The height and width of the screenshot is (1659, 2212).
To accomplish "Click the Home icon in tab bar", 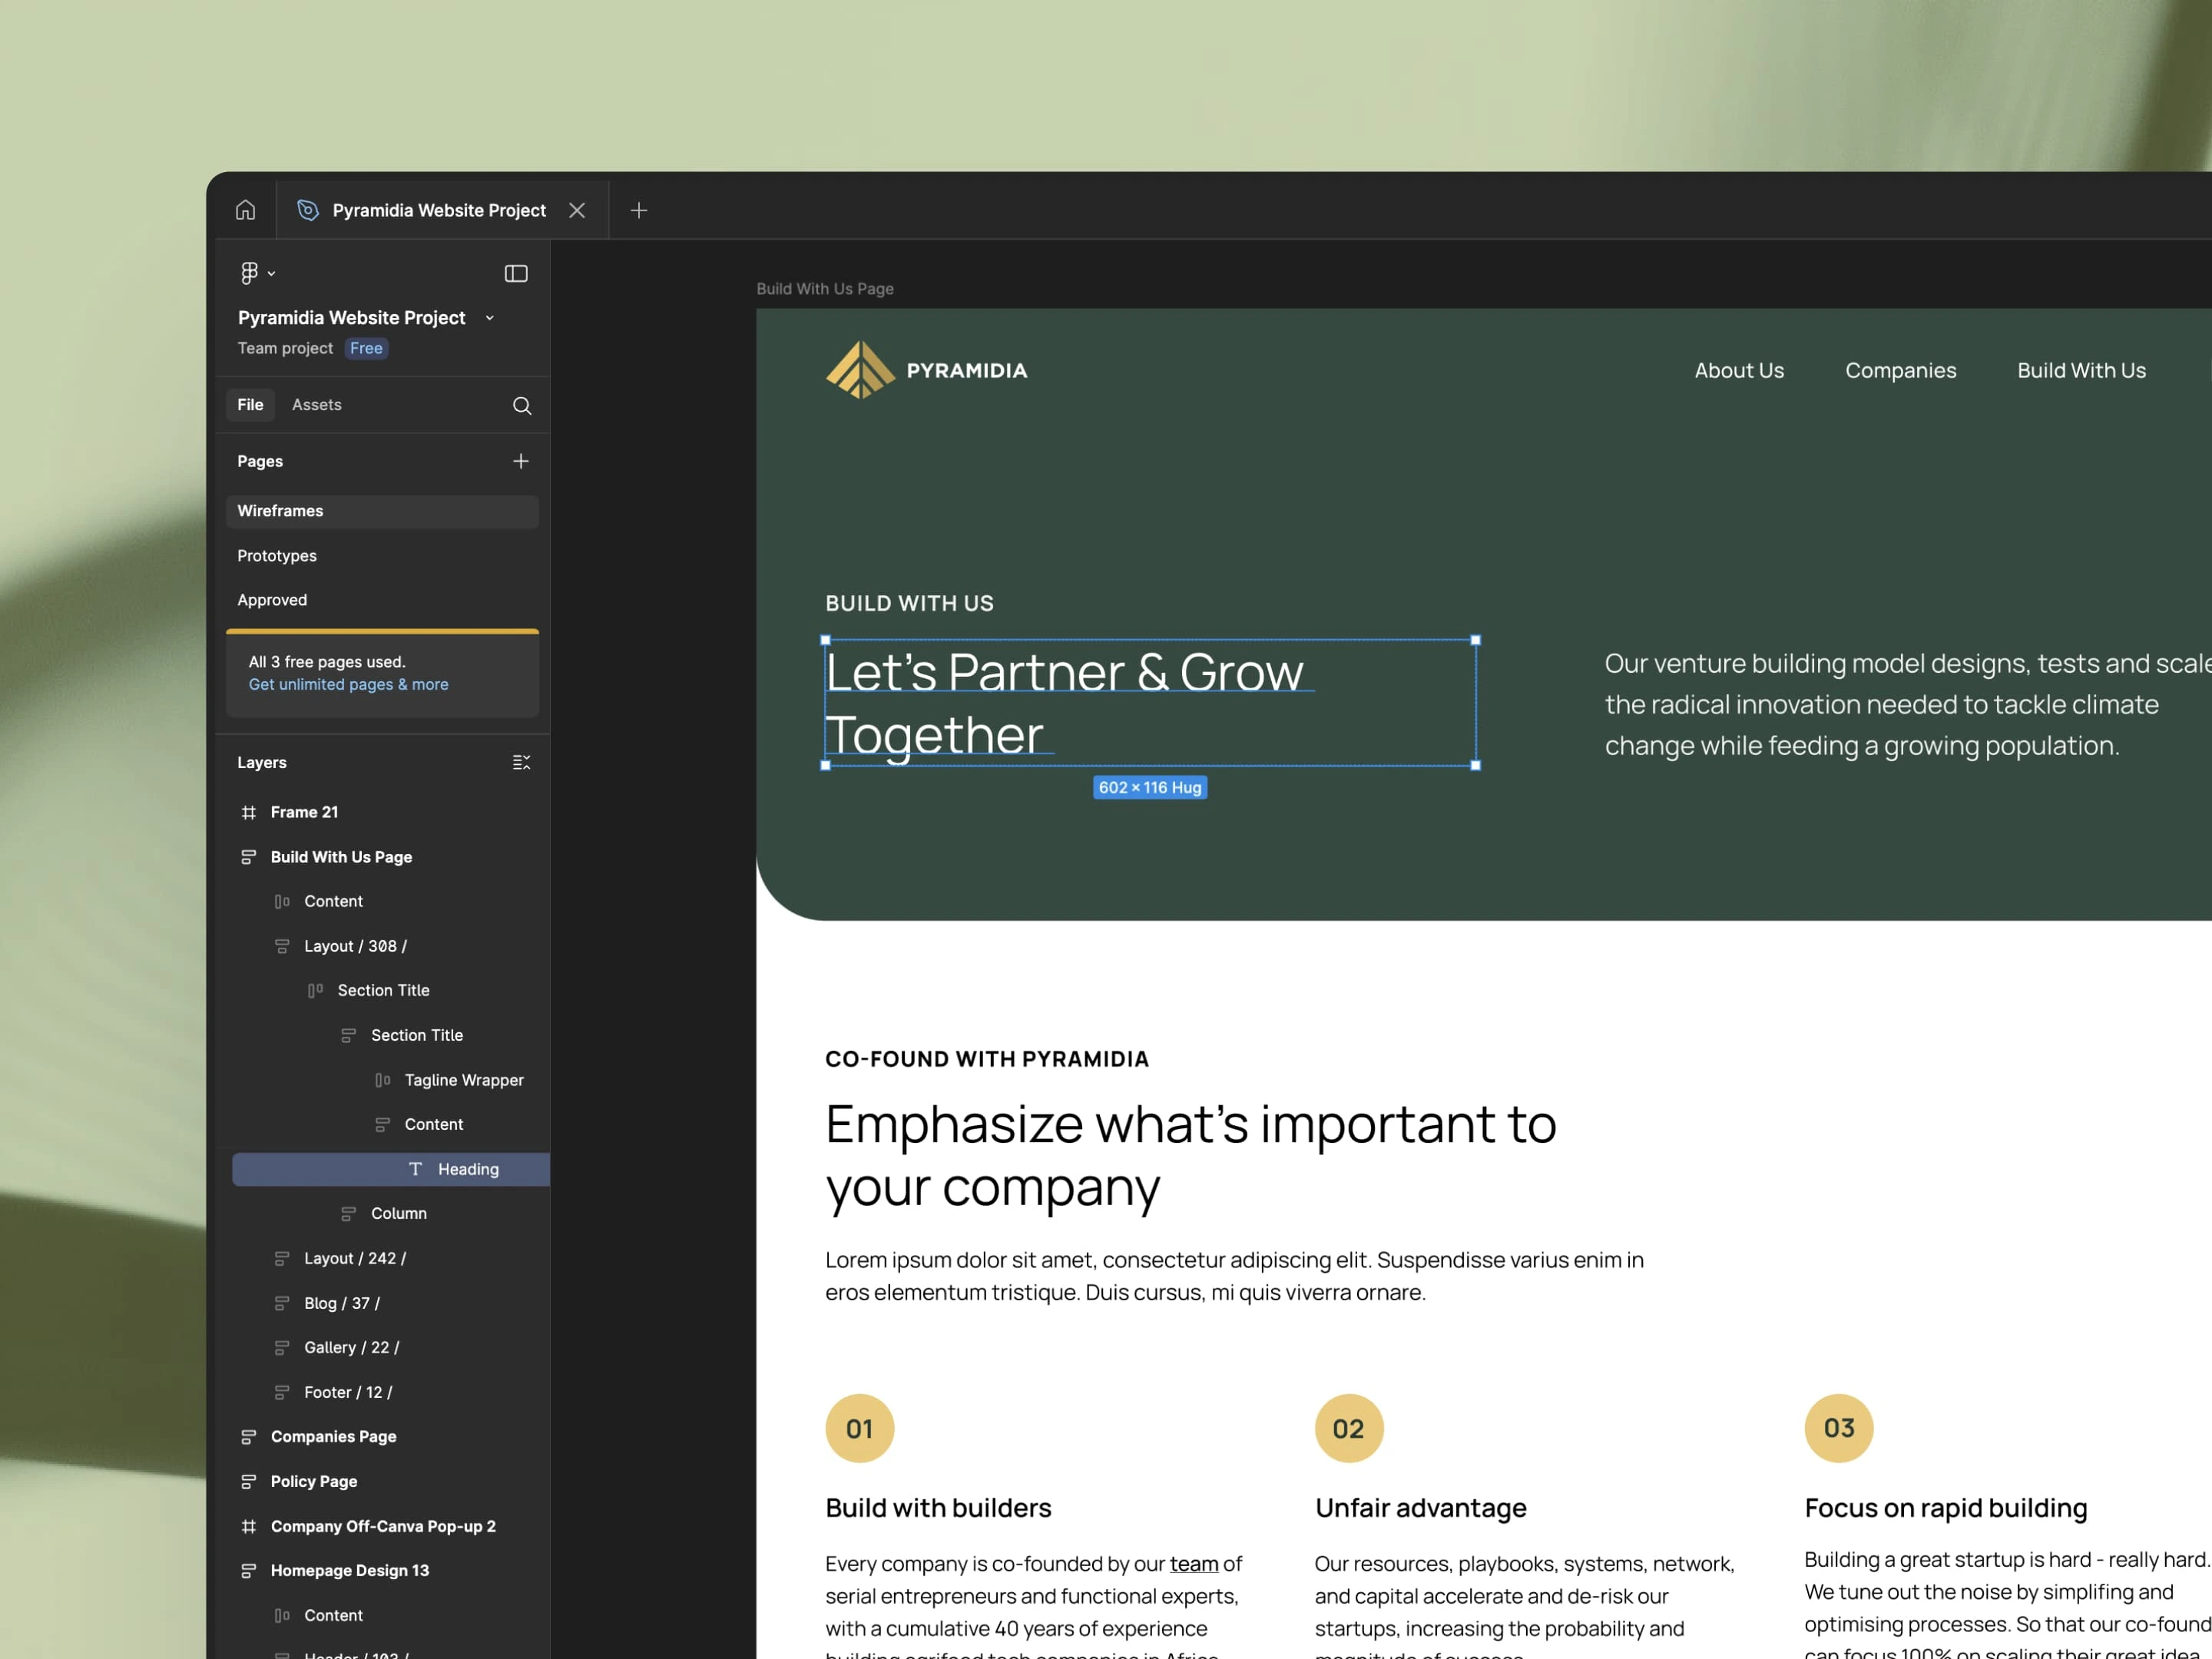I will click(245, 210).
